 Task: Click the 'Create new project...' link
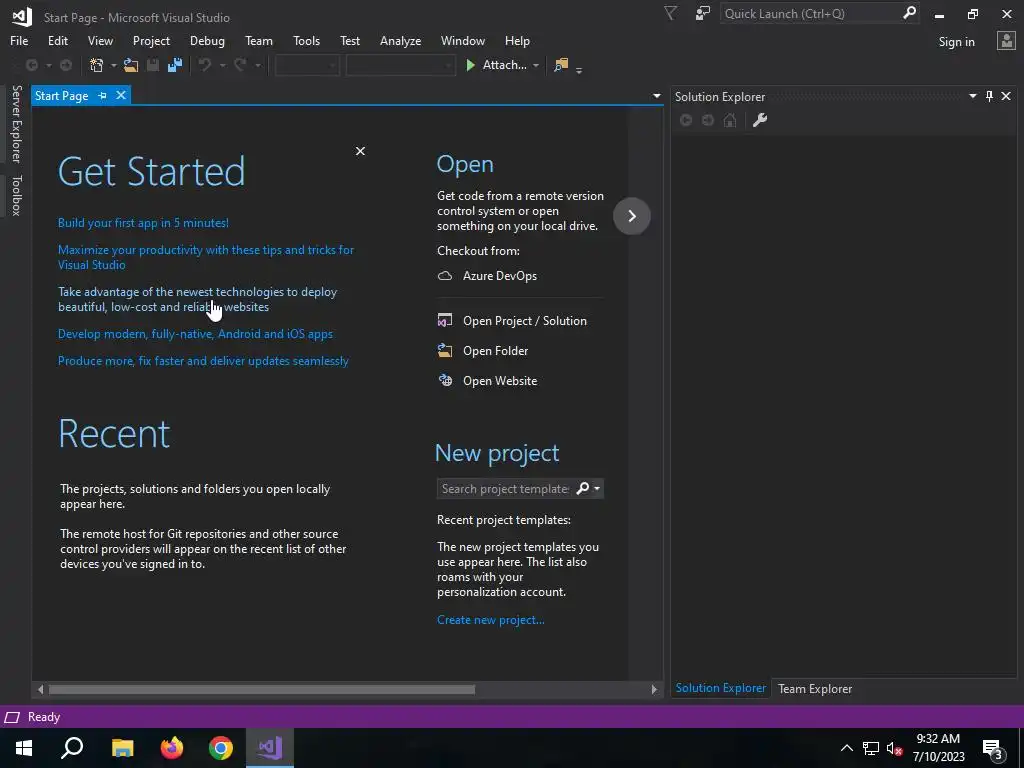tap(490, 620)
